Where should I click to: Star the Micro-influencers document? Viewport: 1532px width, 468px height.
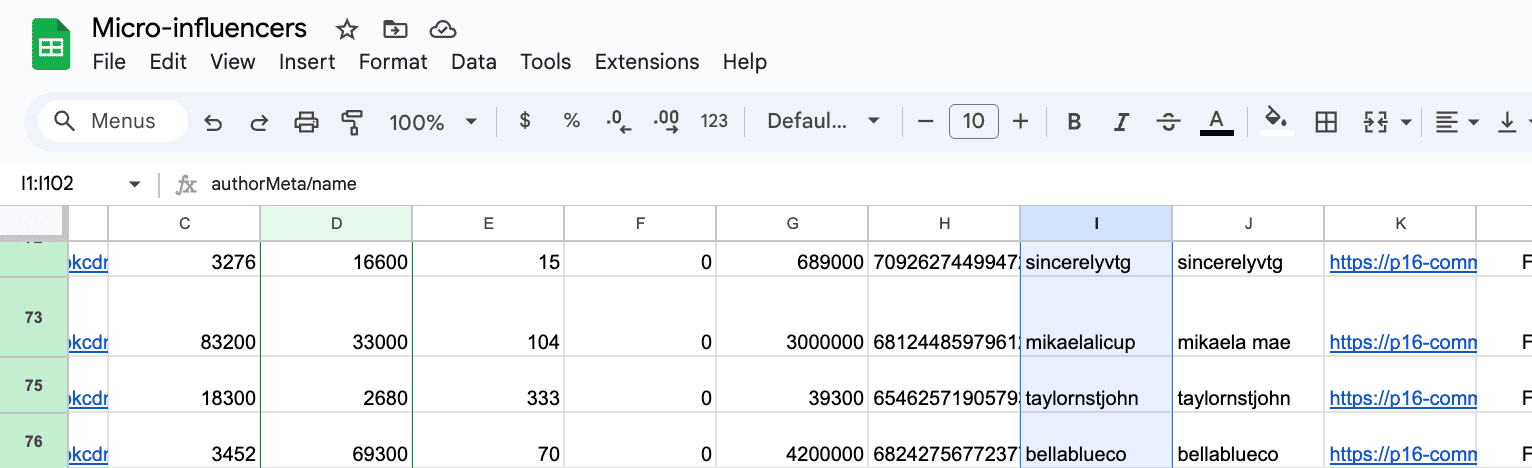(x=347, y=29)
